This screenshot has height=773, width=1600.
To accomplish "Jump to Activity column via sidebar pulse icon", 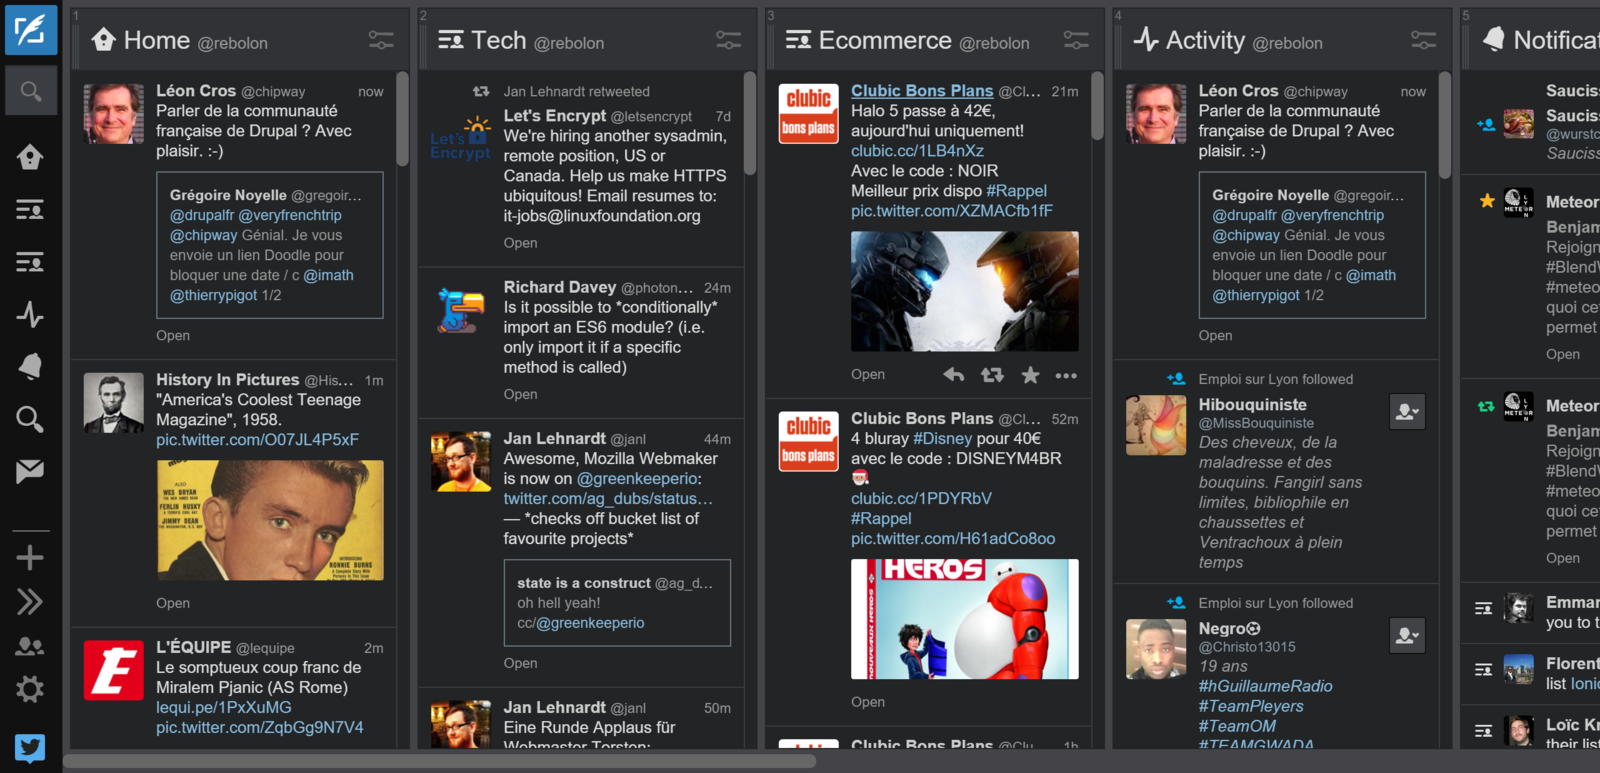I will click(x=30, y=315).
